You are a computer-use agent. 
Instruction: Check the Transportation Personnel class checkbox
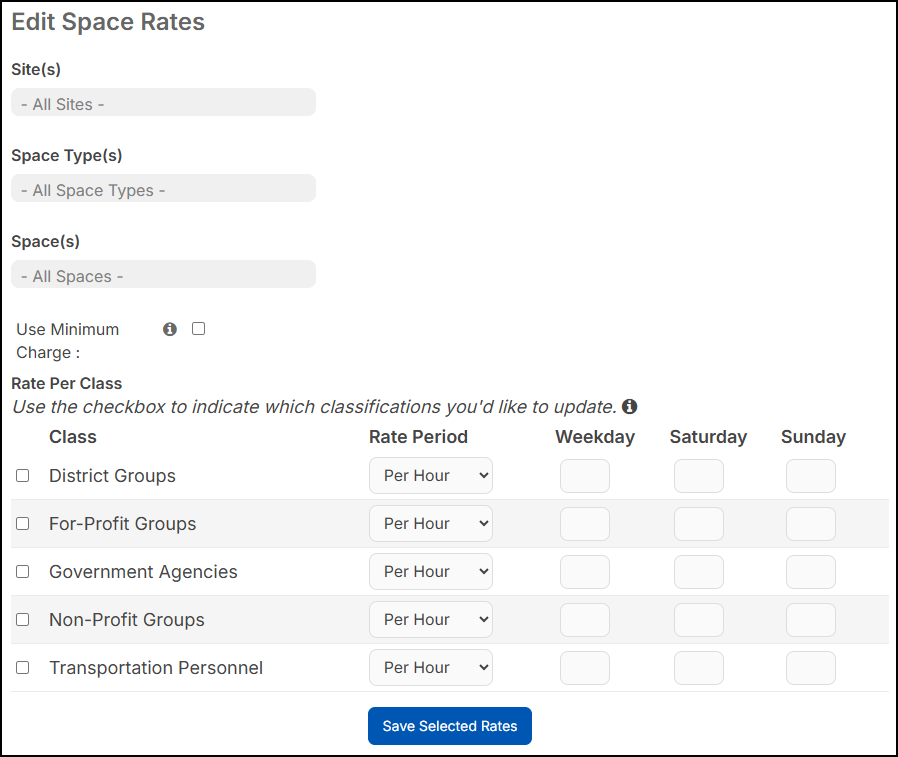(x=22, y=668)
